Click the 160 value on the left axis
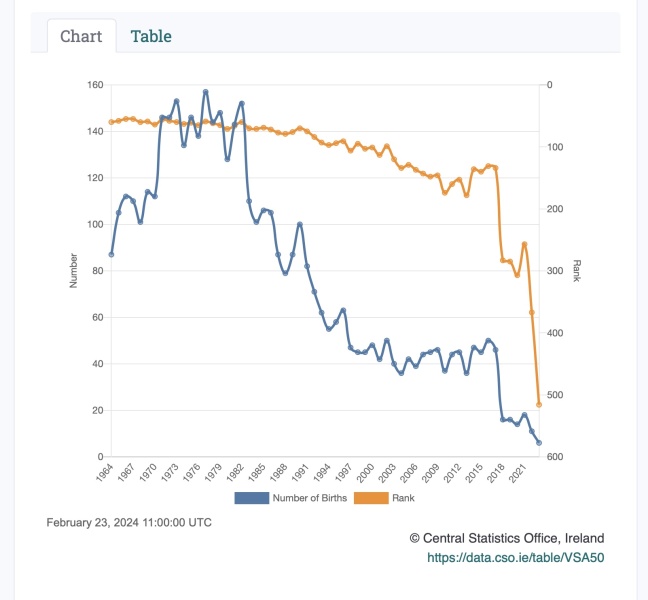The image size is (648, 600). tap(95, 85)
